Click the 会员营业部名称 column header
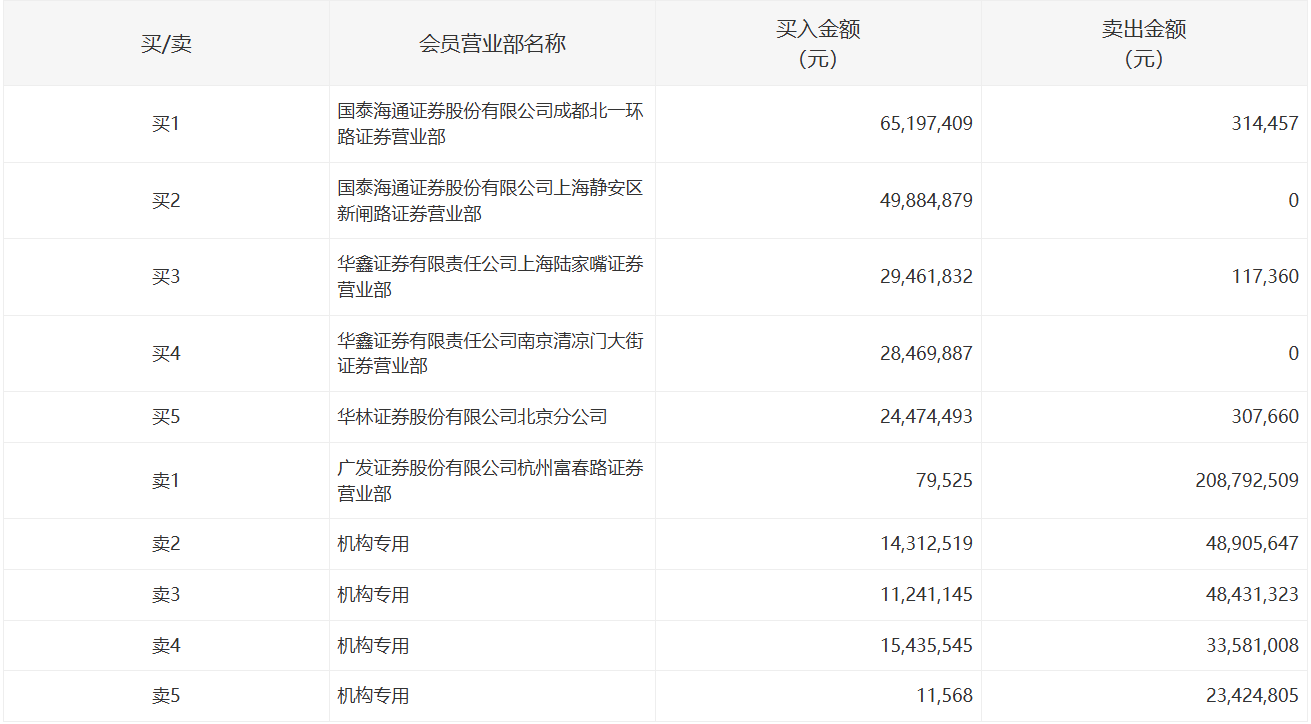 point(492,44)
